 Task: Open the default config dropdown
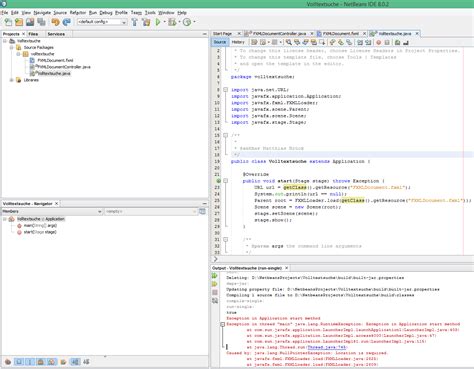[102, 22]
